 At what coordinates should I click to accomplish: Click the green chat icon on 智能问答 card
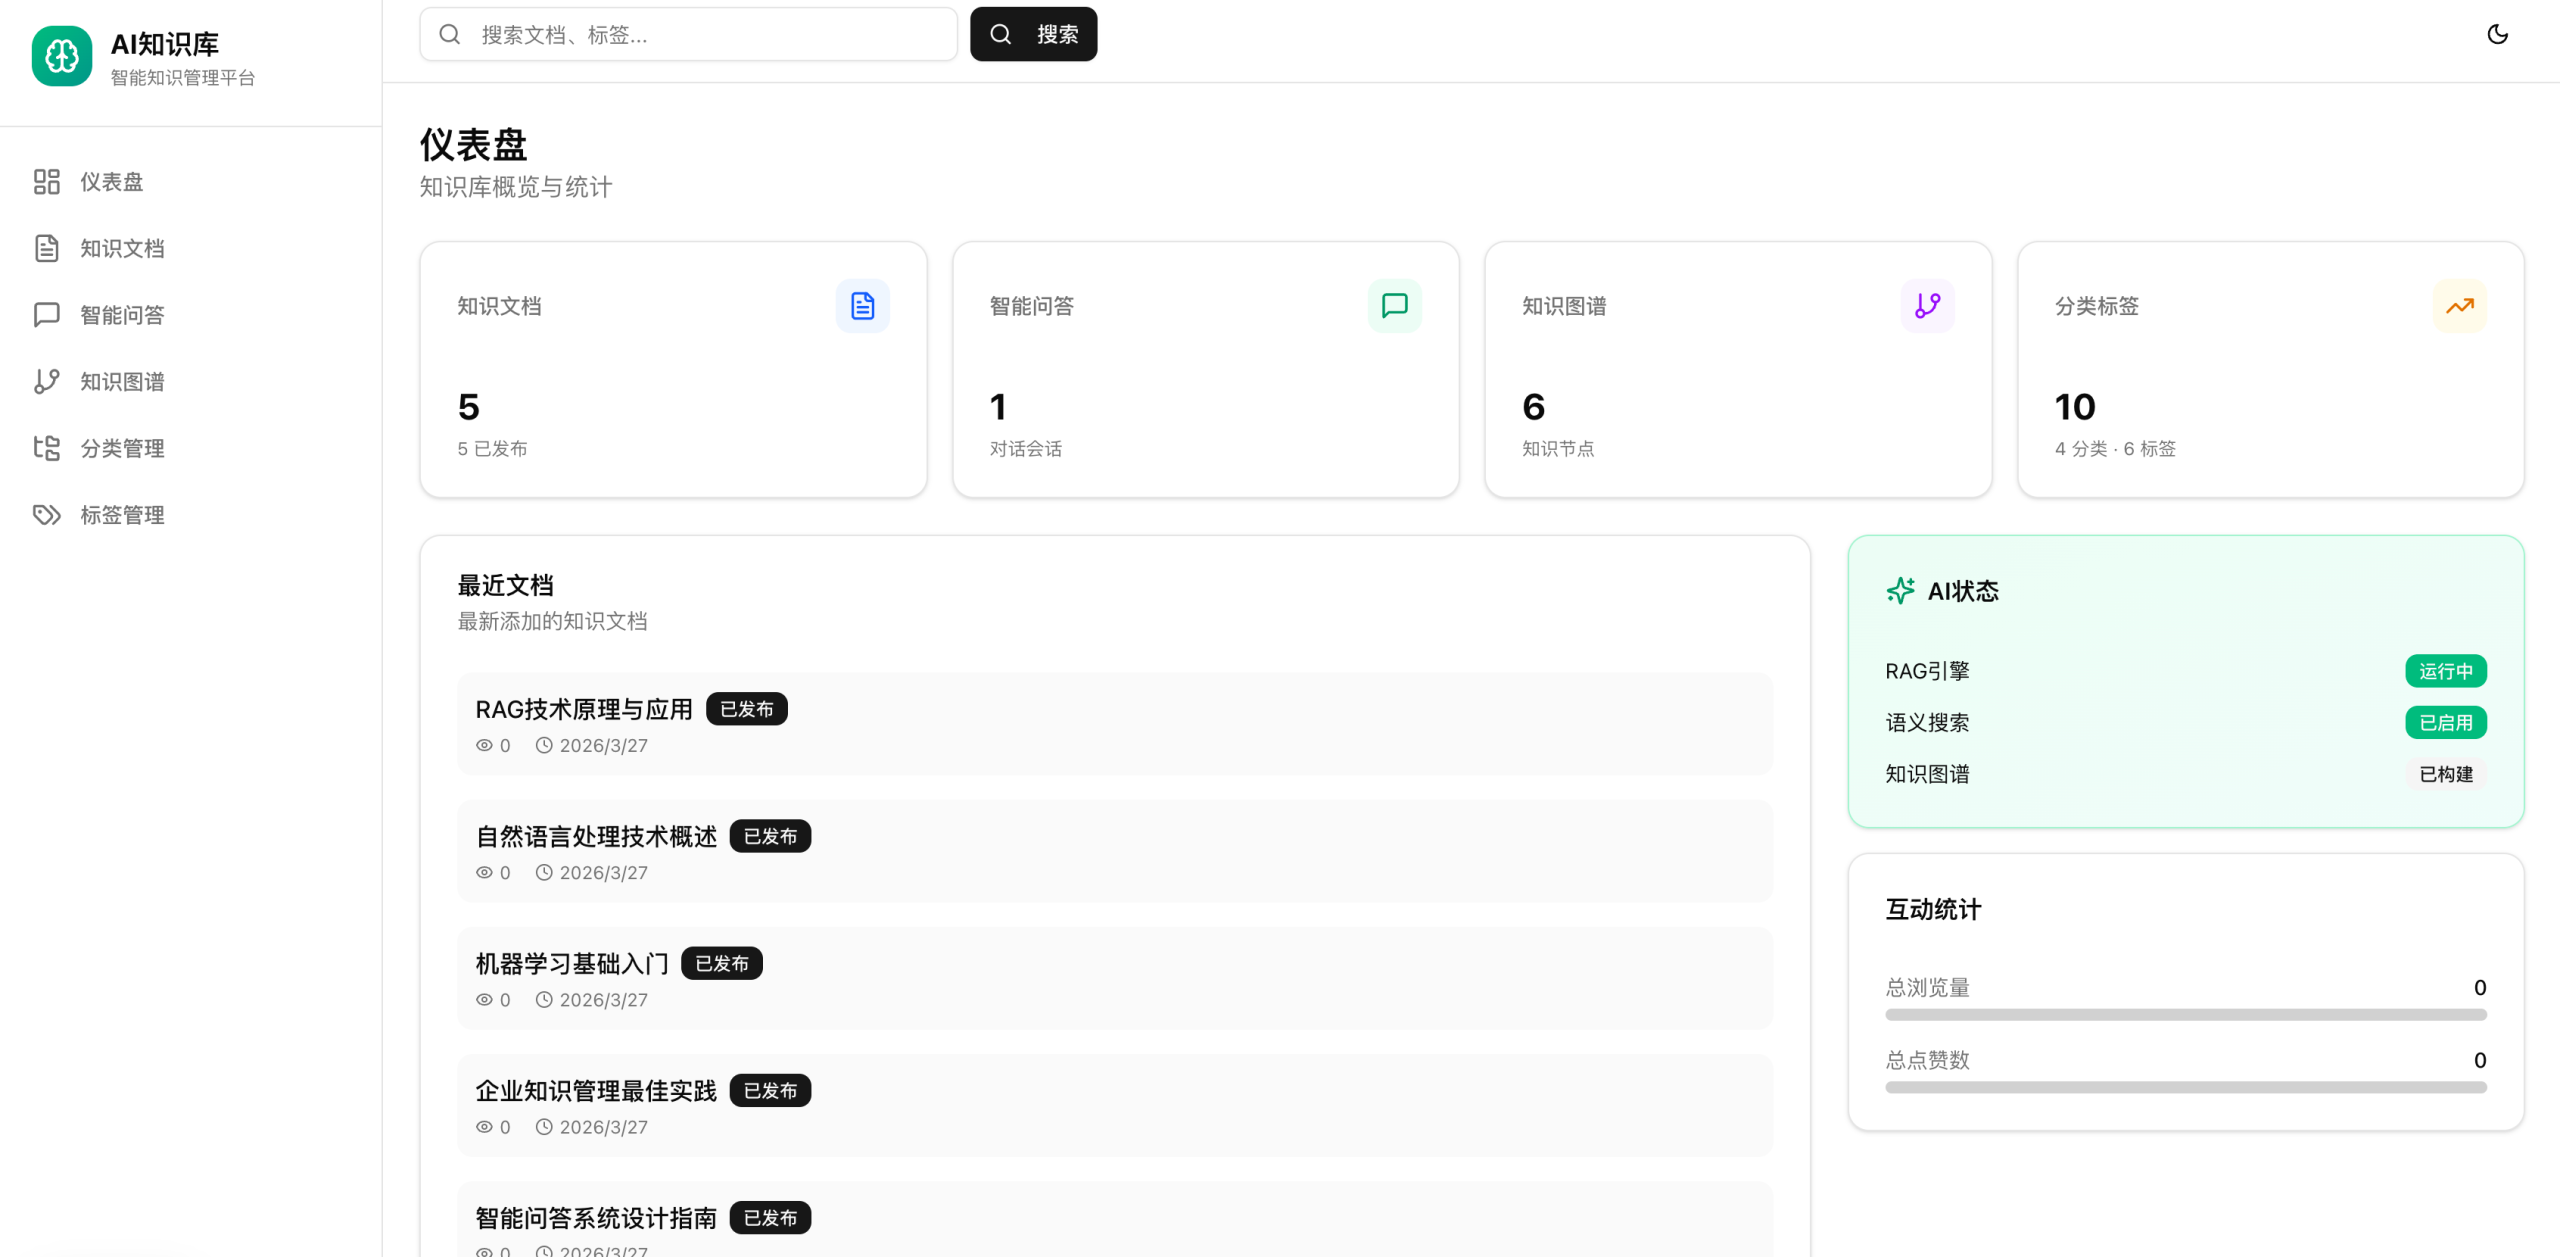(x=1394, y=306)
